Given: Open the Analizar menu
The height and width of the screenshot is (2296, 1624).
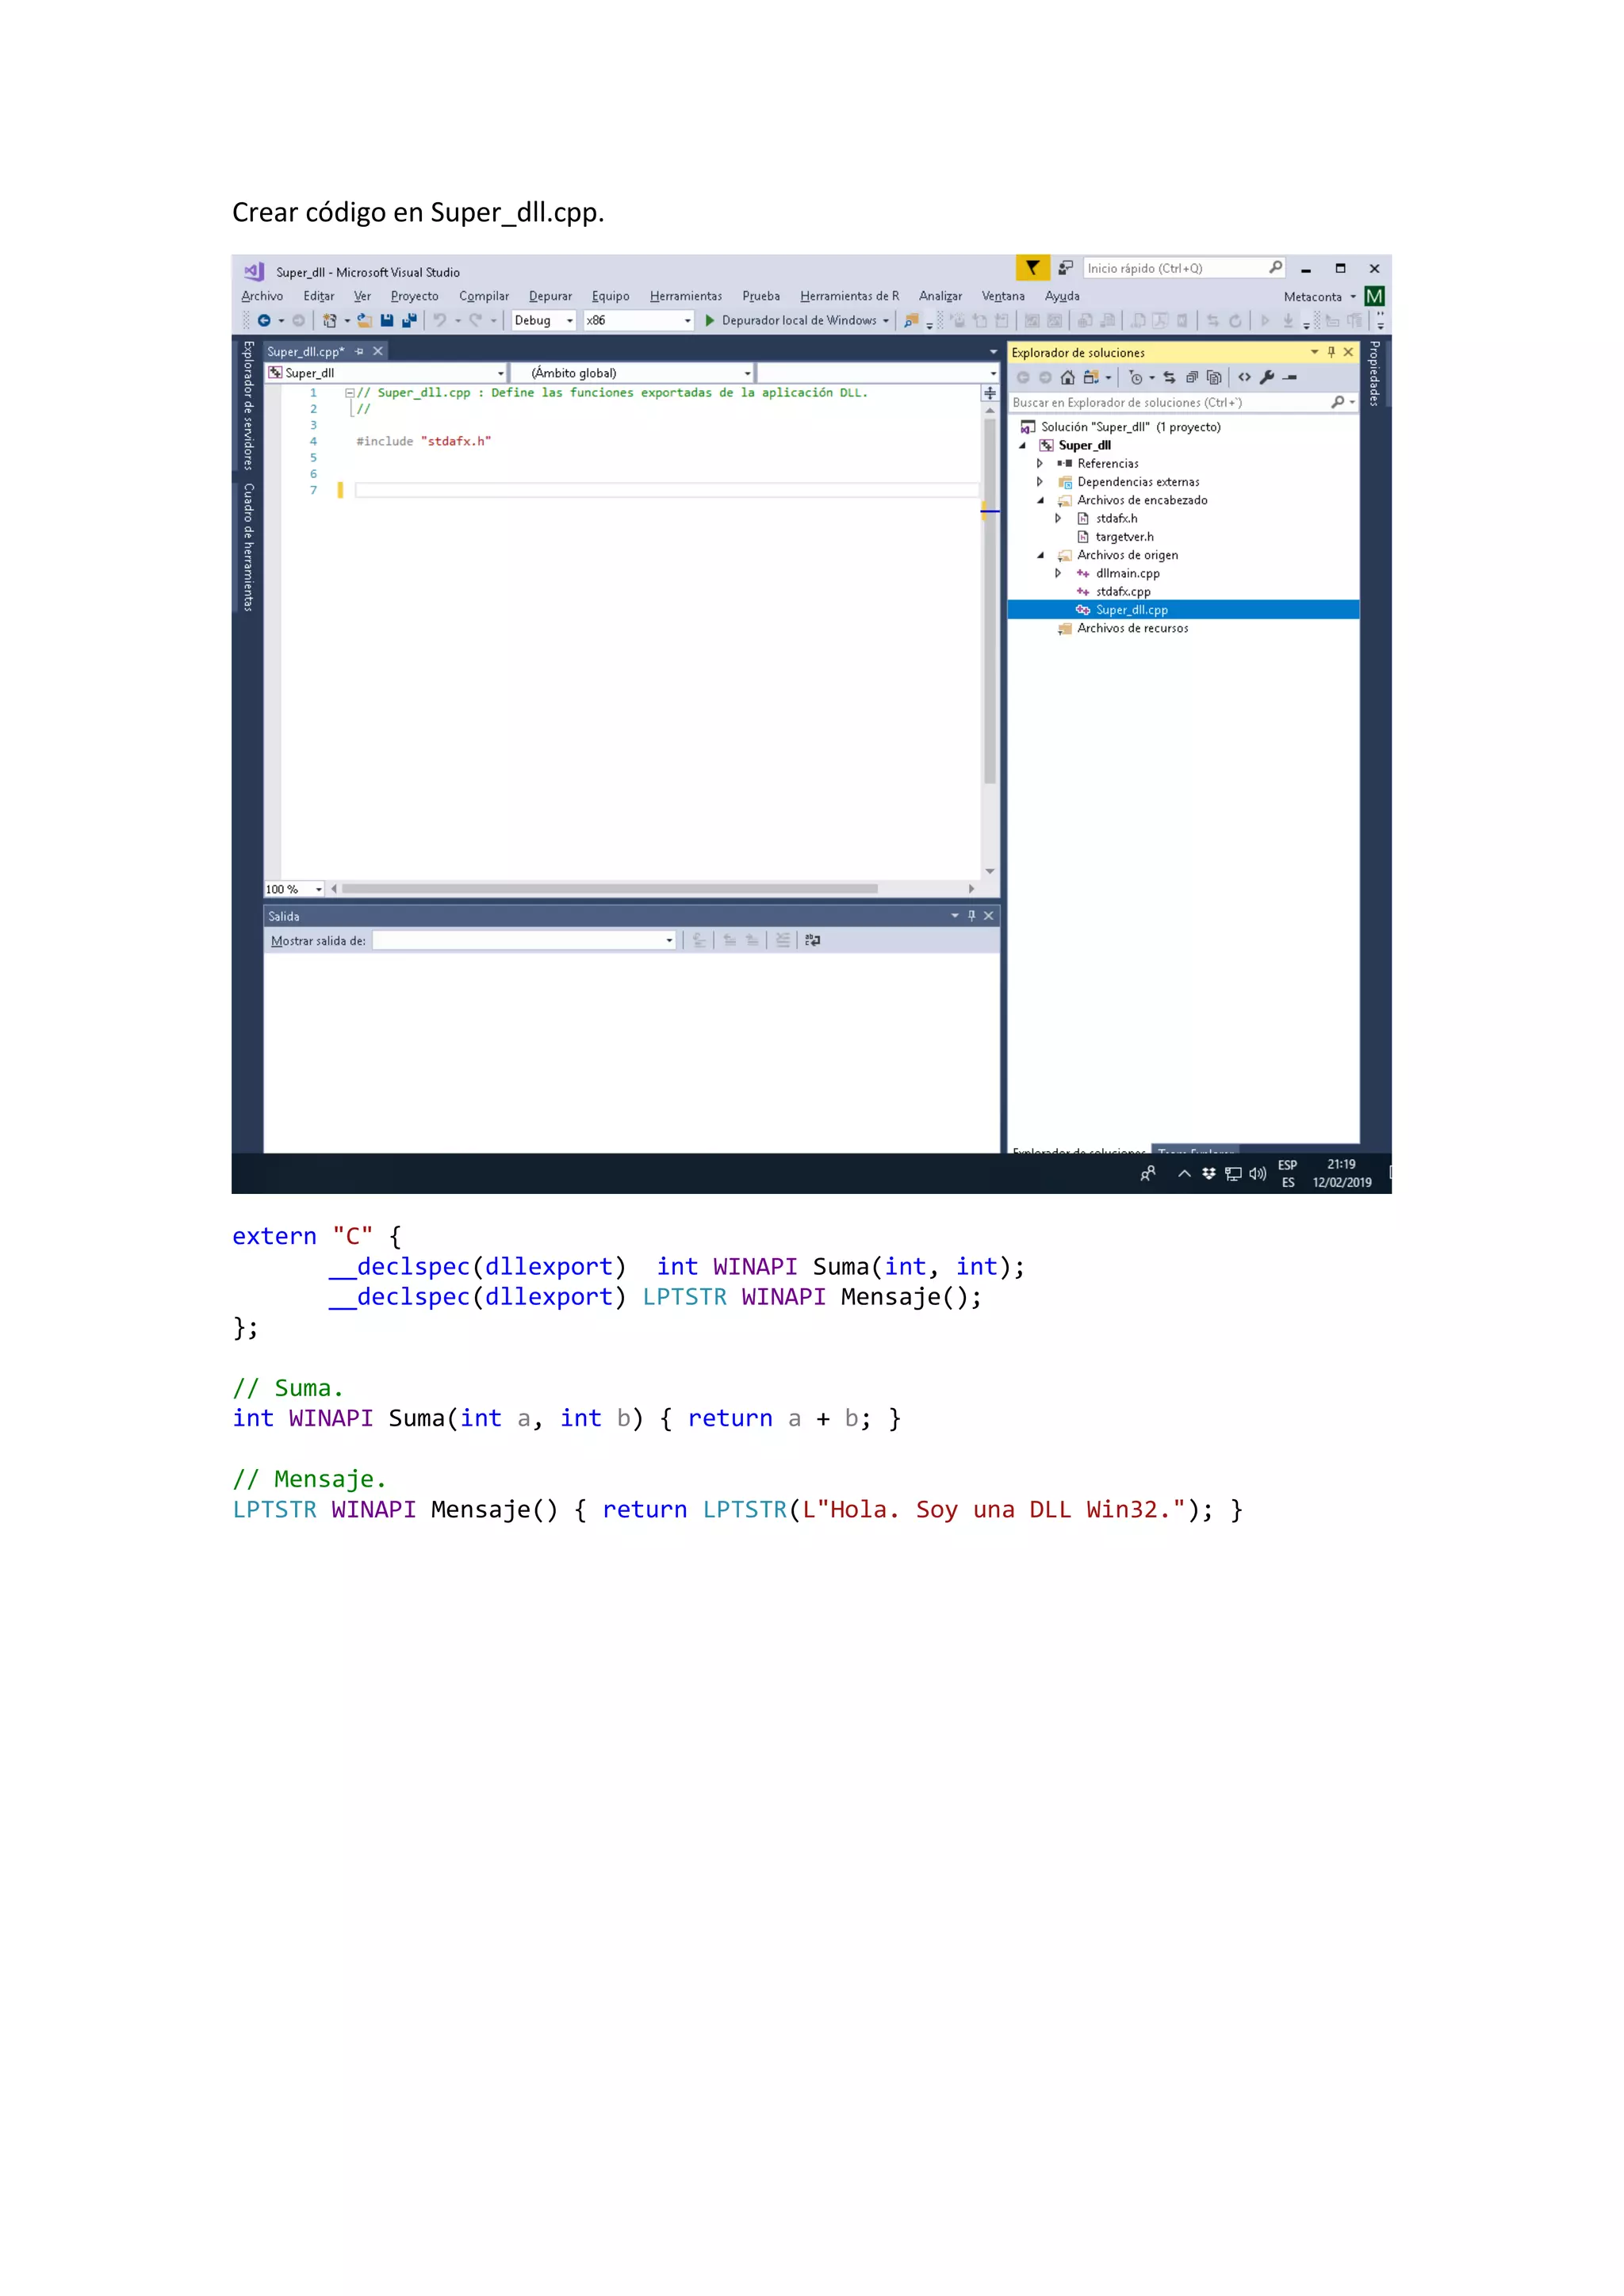Looking at the screenshot, I should click(940, 296).
